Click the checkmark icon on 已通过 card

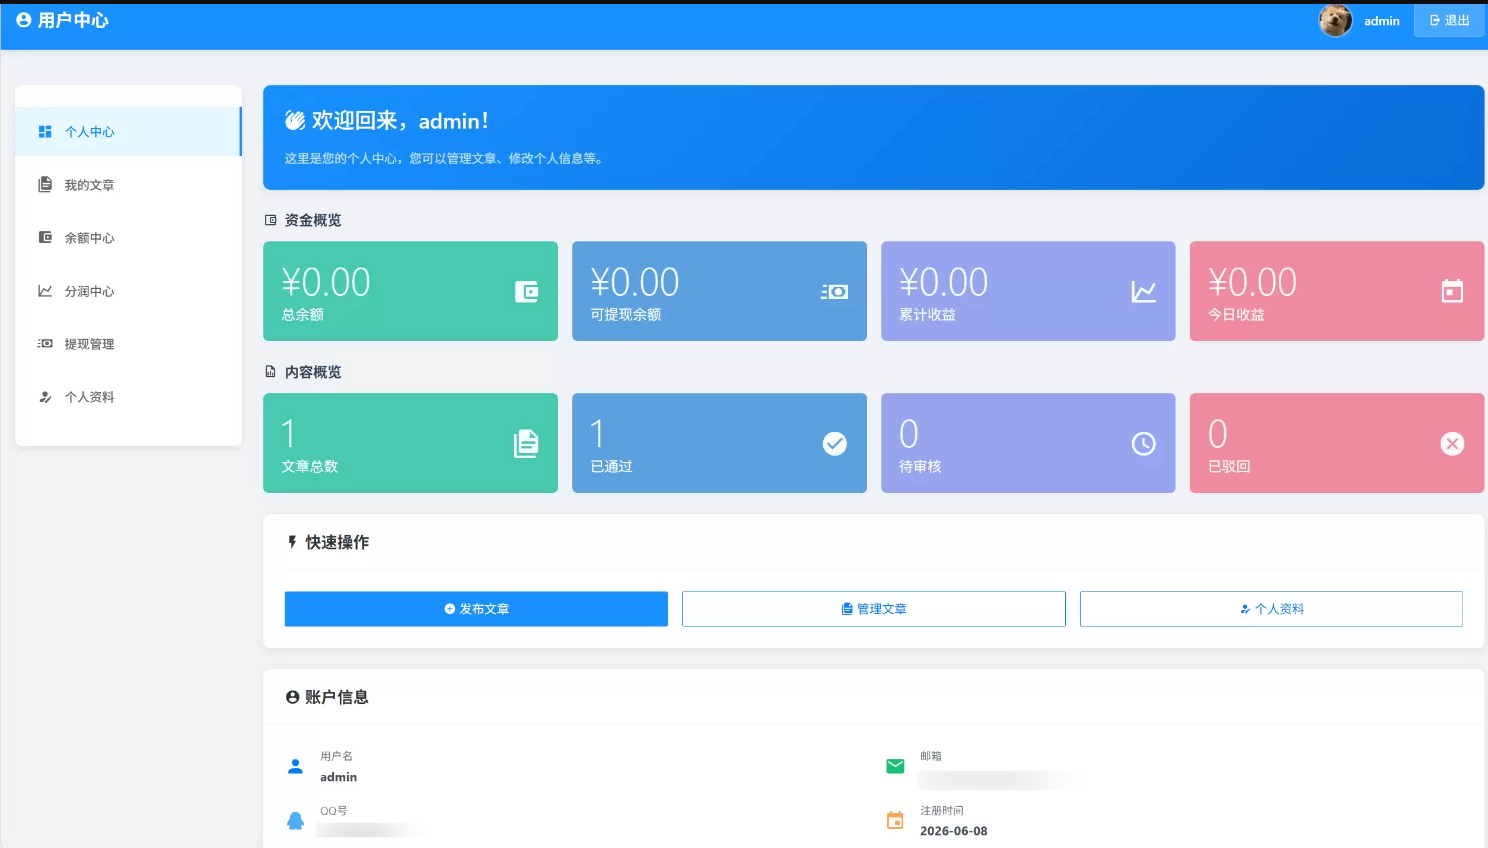[835, 444]
